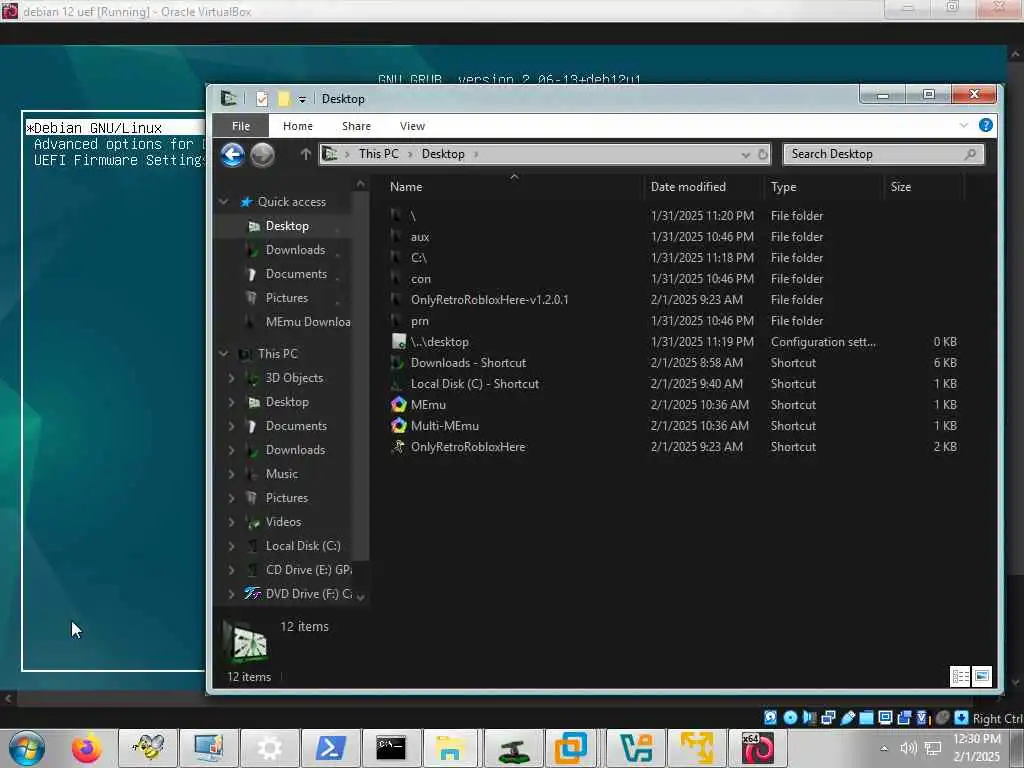
Task: Click This PC in the address breadcrumb
Action: 379,154
